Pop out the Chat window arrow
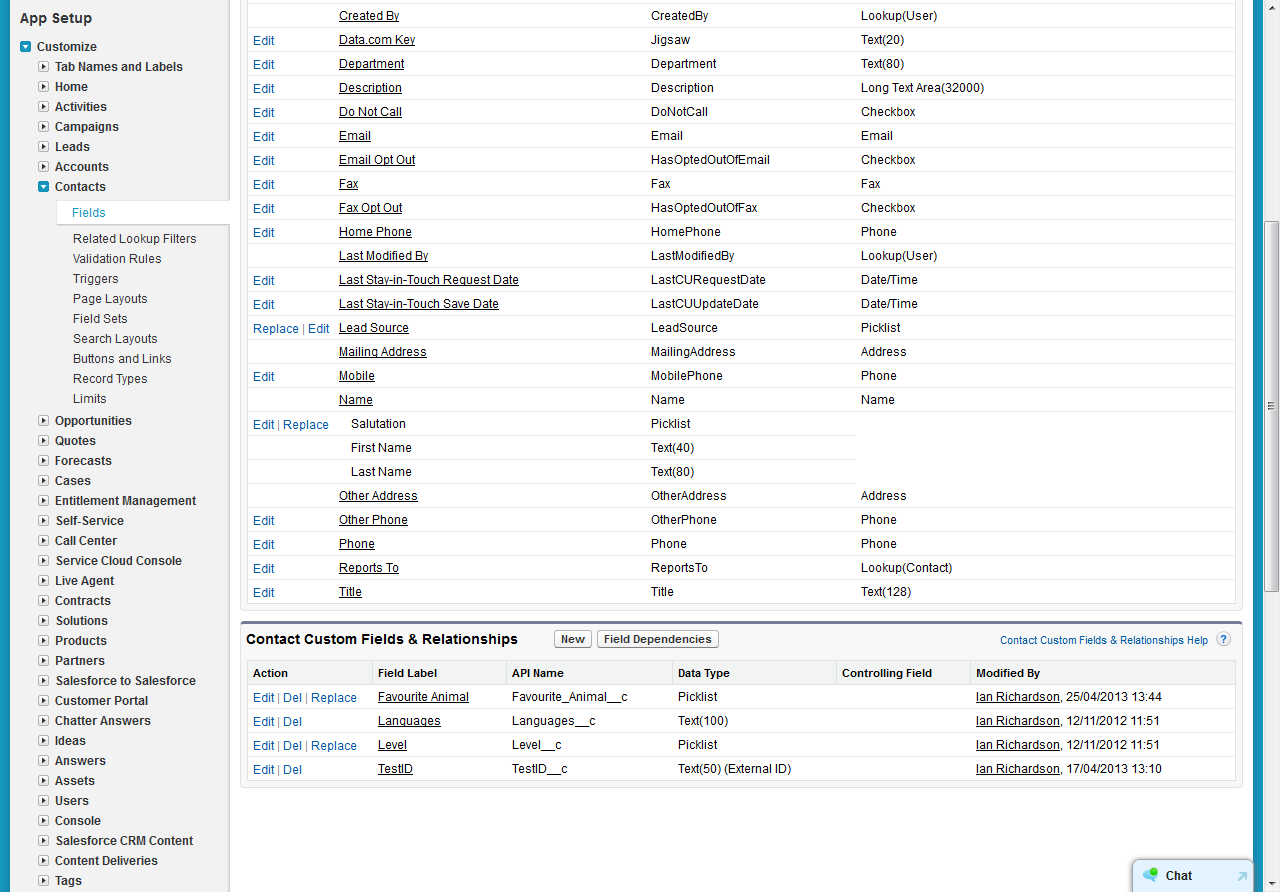The height and width of the screenshot is (892, 1280). pos(1242,876)
